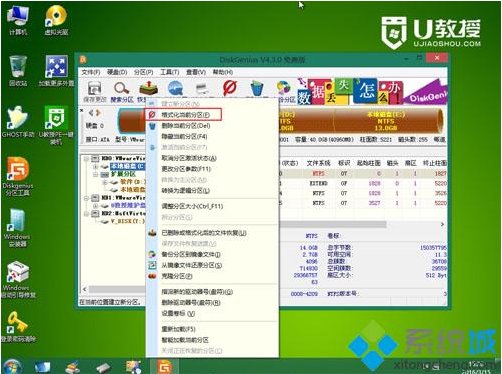
Task: Choose 转换为逻辑分区(L) menu entry
Action: coord(212,191)
